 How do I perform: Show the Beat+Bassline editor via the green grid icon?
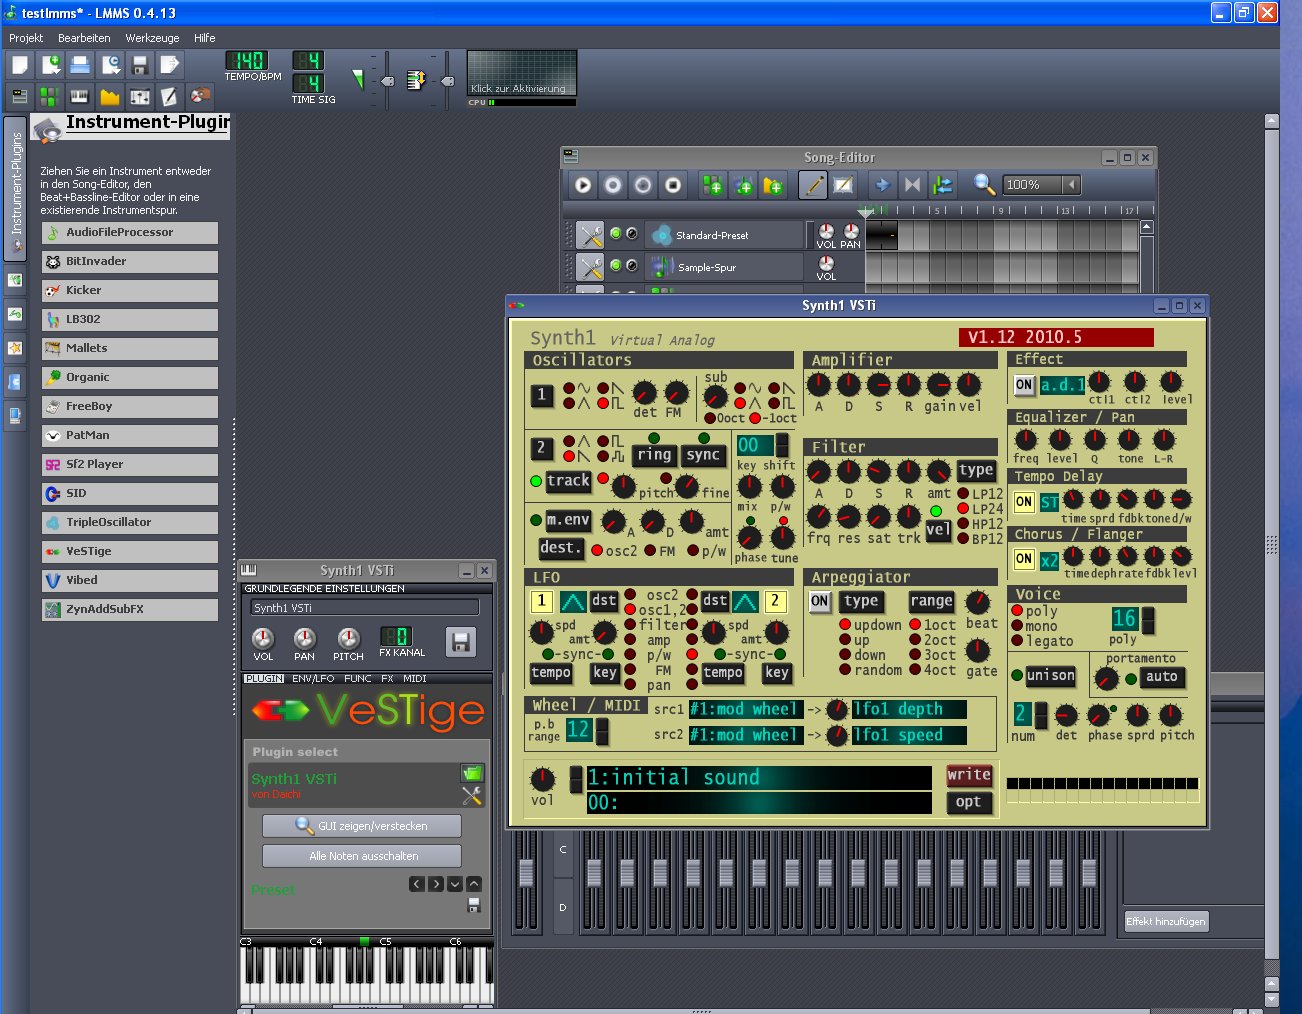[x=49, y=96]
